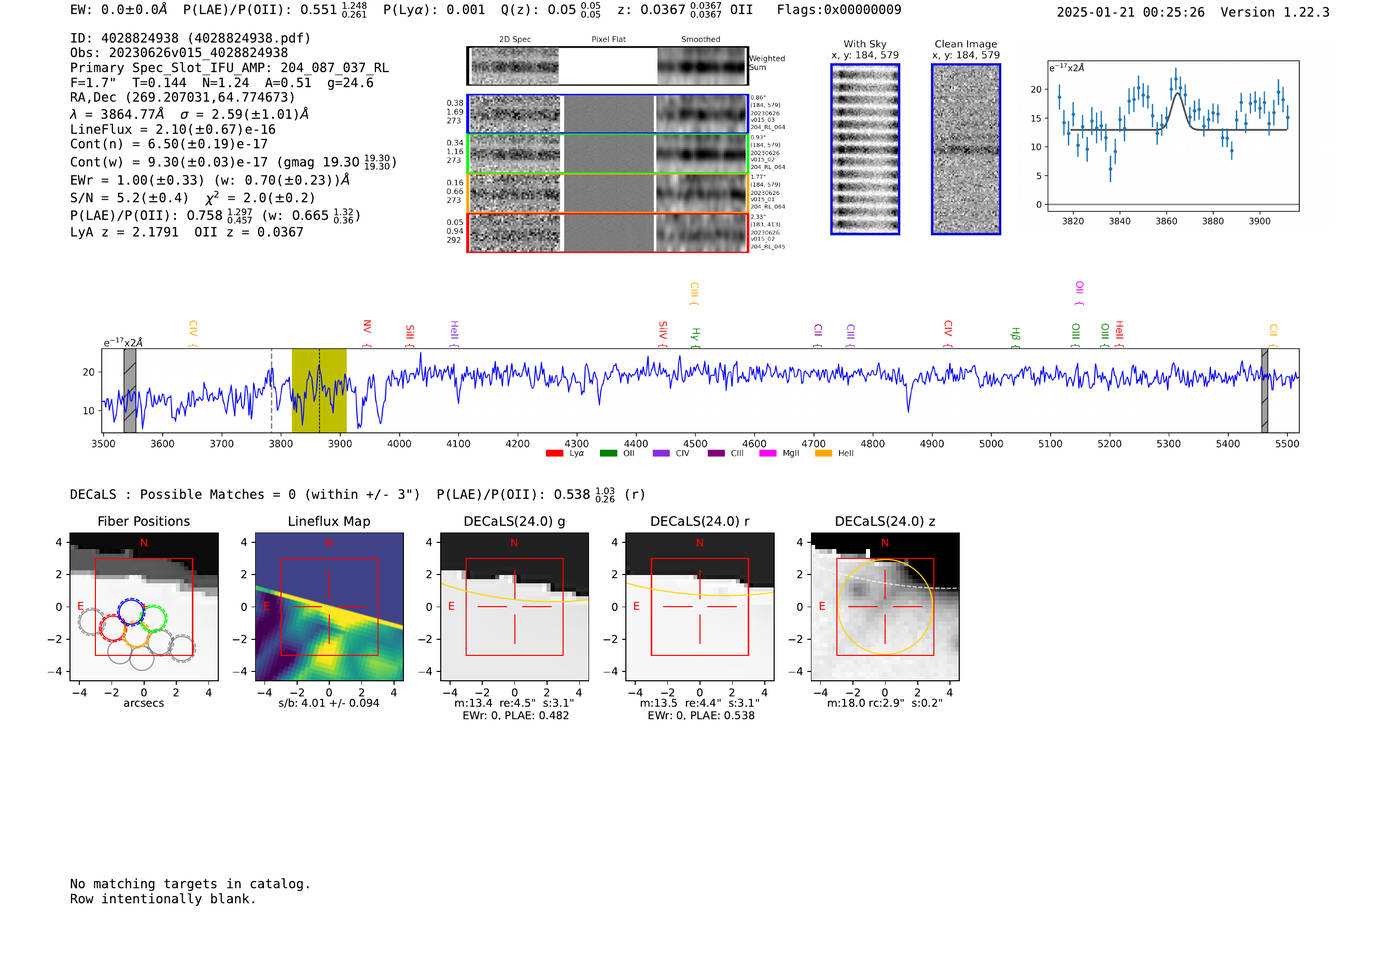Click the green Hγ line marker
1400x953 pixels.
click(695, 338)
